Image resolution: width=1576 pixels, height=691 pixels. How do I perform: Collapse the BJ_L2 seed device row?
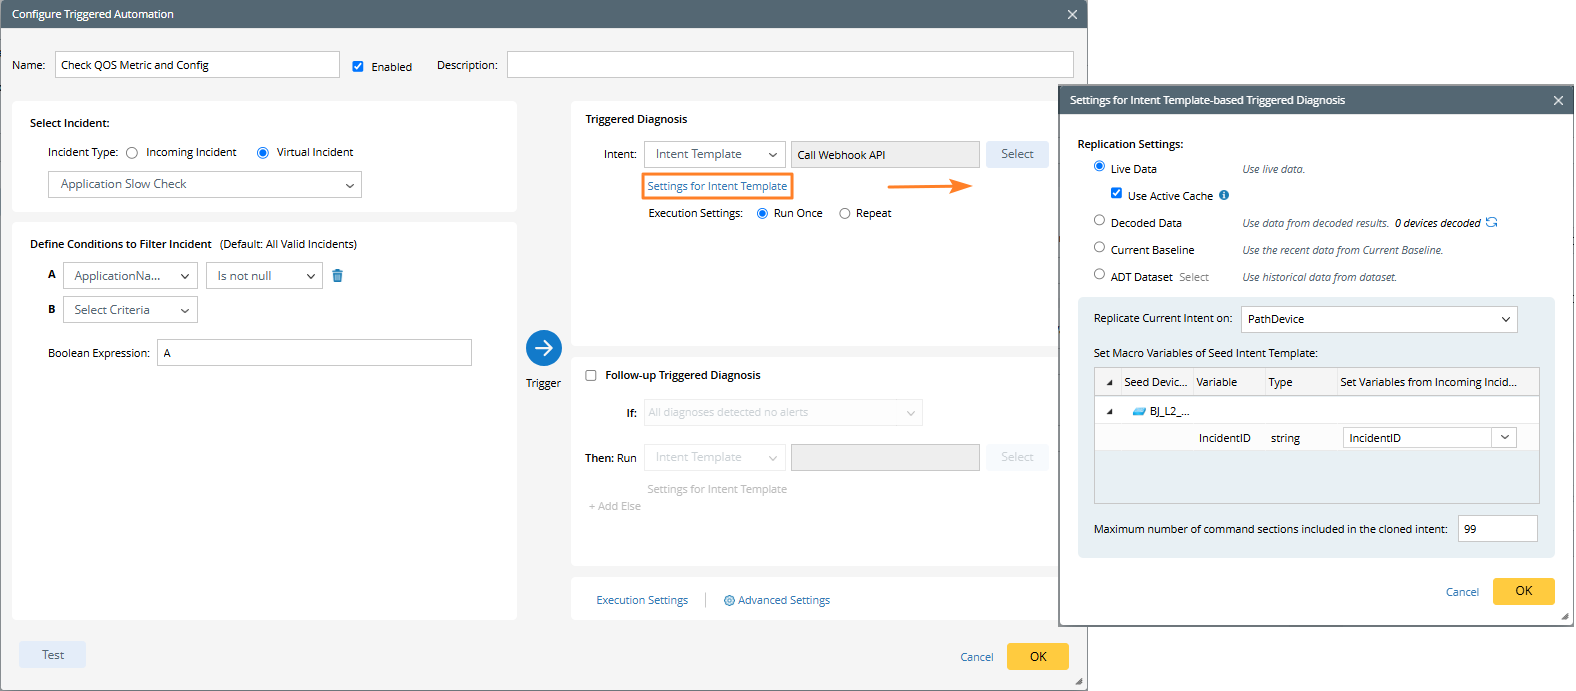click(x=1109, y=411)
